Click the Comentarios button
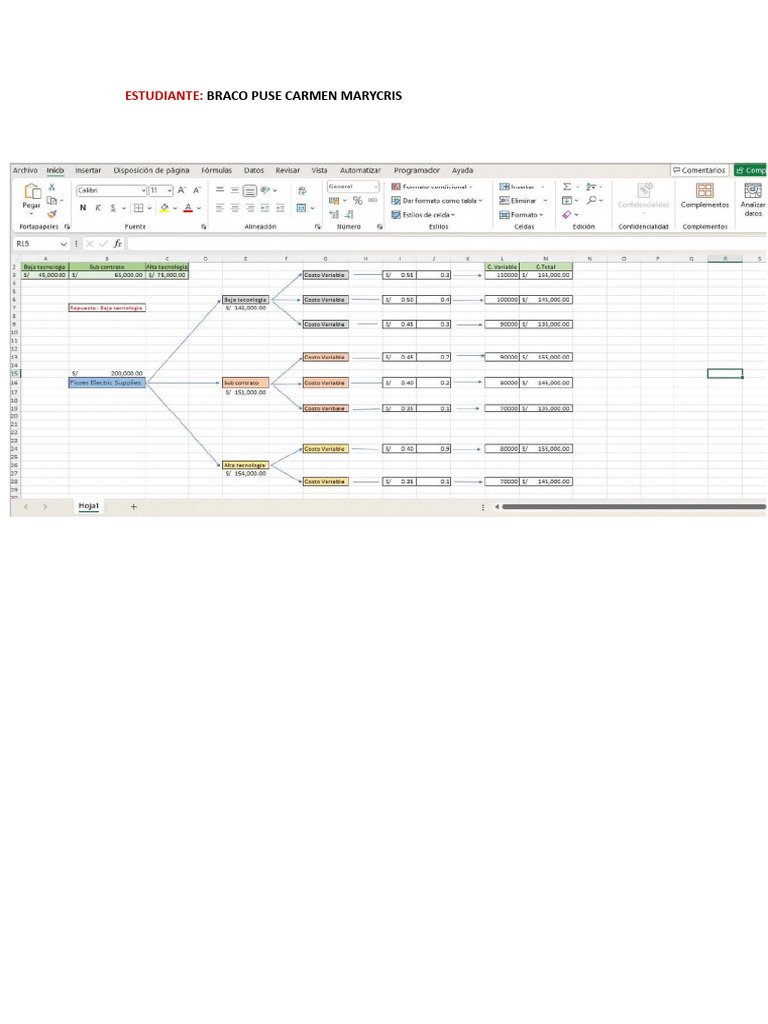This screenshot has height=1024, width=768. pos(699,170)
